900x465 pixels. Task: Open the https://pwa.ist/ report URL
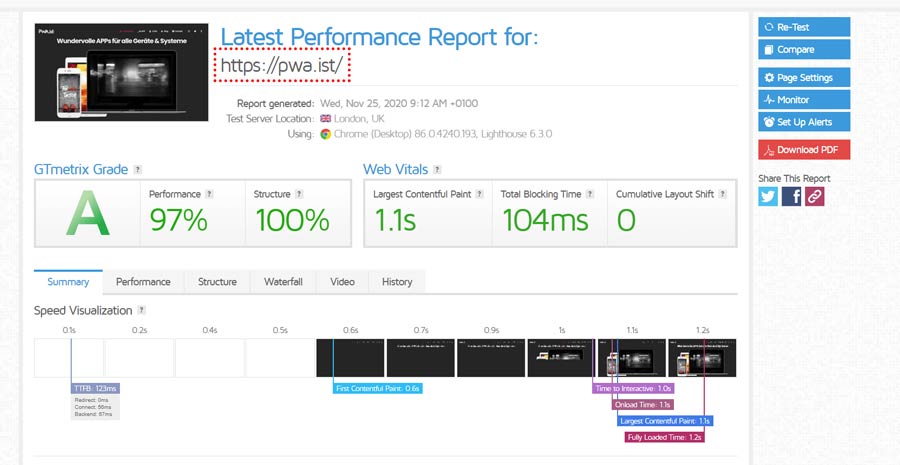point(285,66)
